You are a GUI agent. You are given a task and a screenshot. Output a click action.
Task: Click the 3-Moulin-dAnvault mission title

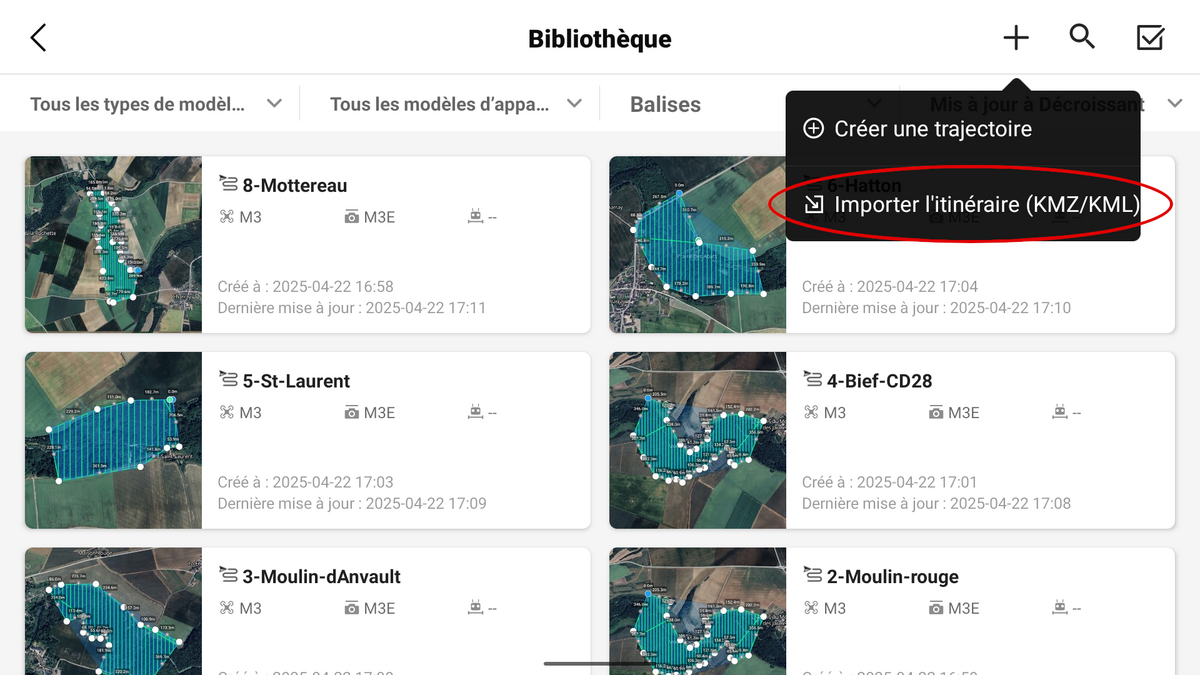[x=321, y=577]
